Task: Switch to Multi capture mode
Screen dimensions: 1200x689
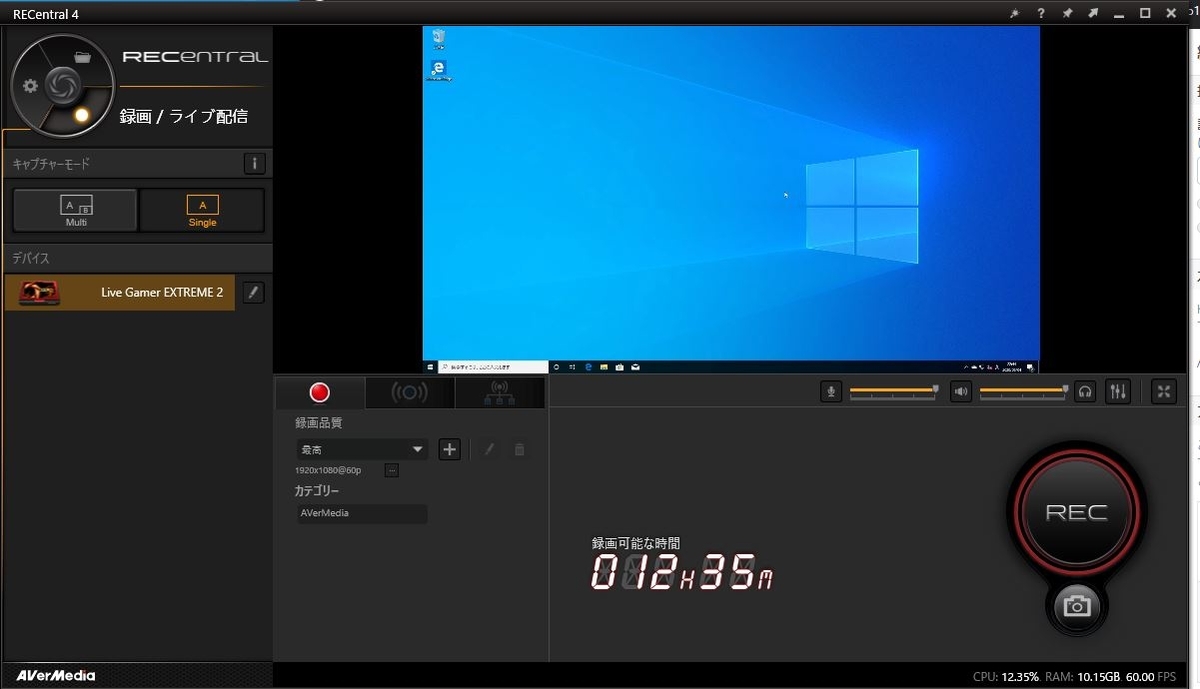Action: point(76,210)
